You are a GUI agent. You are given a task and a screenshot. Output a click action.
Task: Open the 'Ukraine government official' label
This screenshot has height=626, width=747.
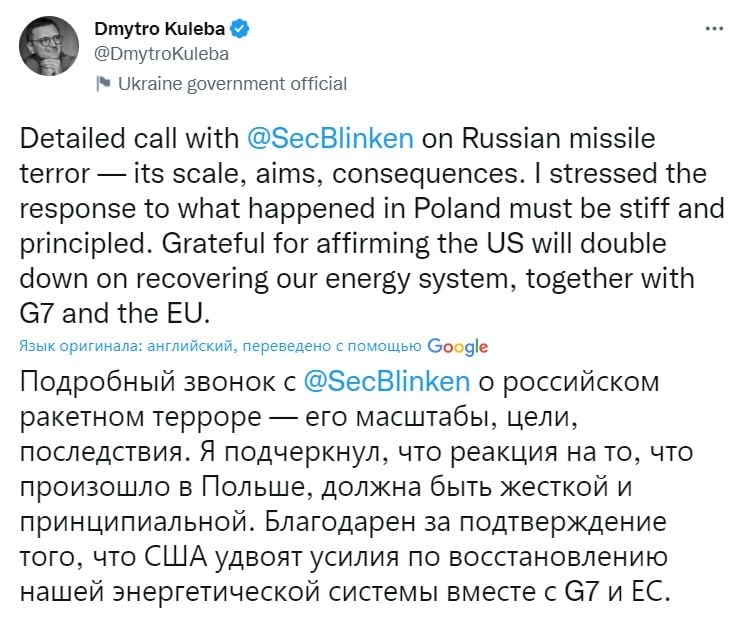232,84
